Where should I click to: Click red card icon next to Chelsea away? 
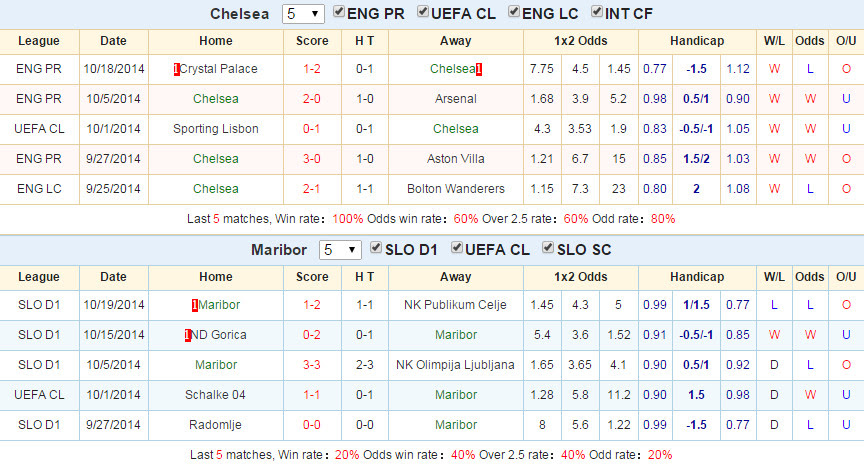tap(479, 69)
